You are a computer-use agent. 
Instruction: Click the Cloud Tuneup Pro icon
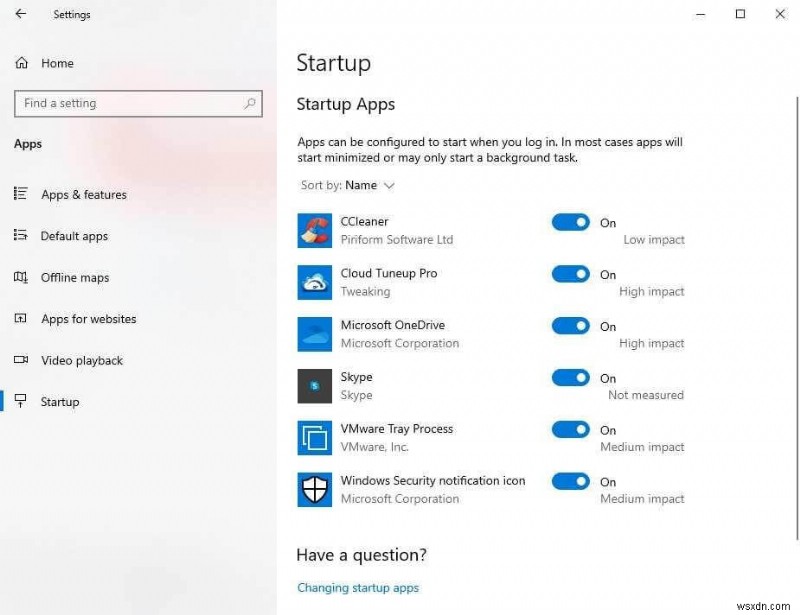pyautogui.click(x=313, y=282)
